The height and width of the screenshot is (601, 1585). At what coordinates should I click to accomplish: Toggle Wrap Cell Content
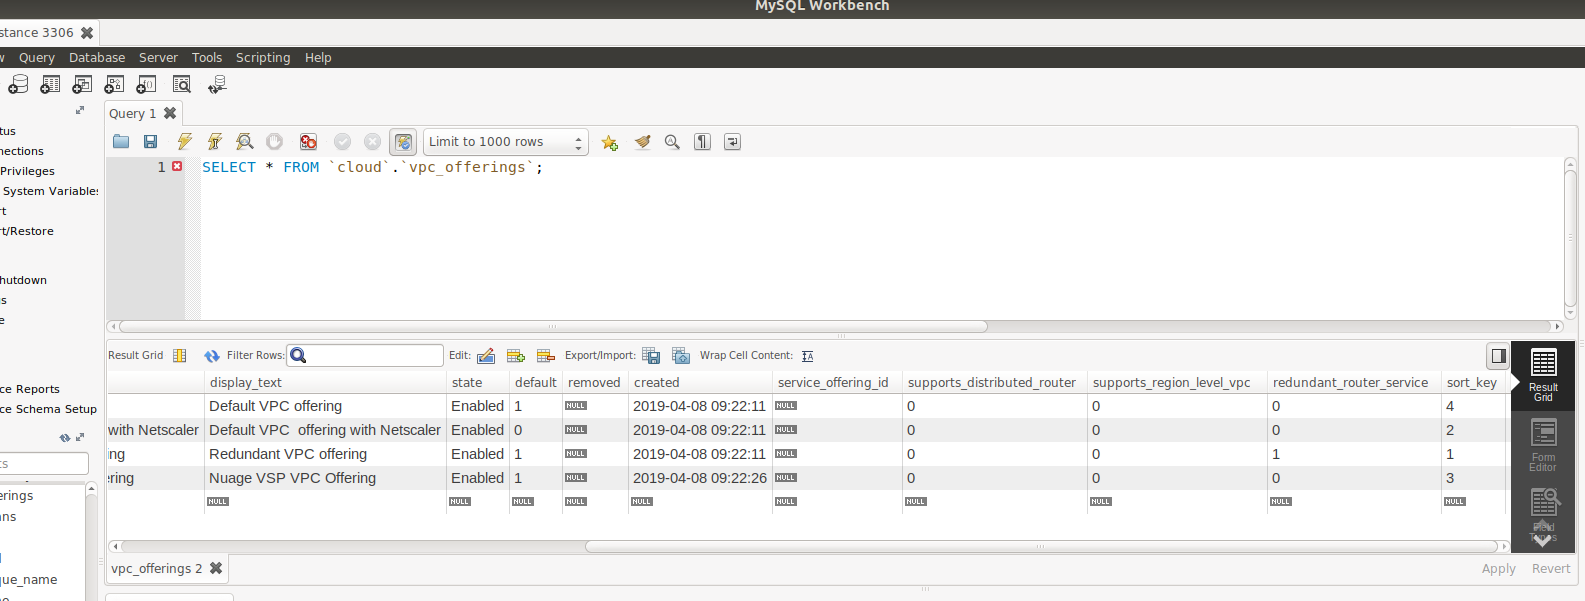pyautogui.click(x=807, y=356)
